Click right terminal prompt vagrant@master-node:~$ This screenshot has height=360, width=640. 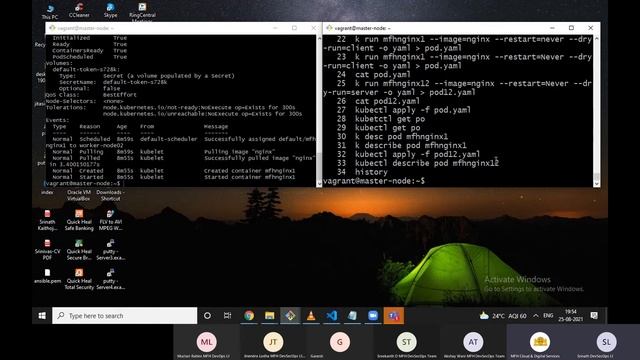click(374, 181)
